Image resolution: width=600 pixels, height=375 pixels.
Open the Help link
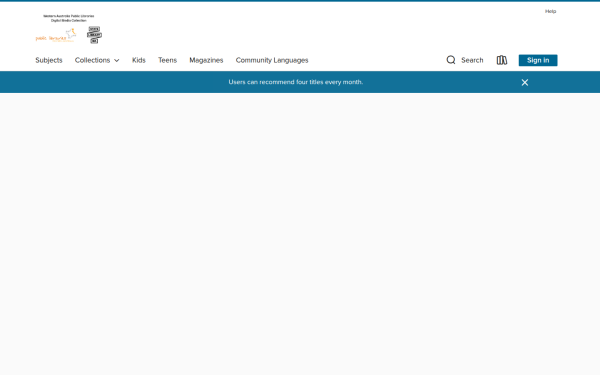[550, 11]
